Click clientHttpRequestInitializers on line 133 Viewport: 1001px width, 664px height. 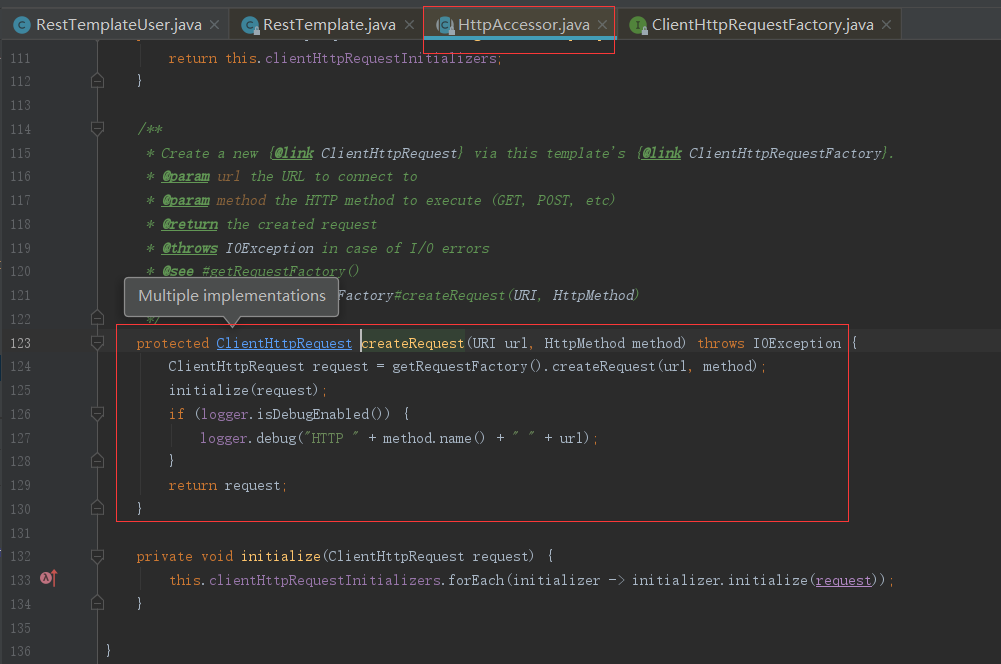point(325,580)
